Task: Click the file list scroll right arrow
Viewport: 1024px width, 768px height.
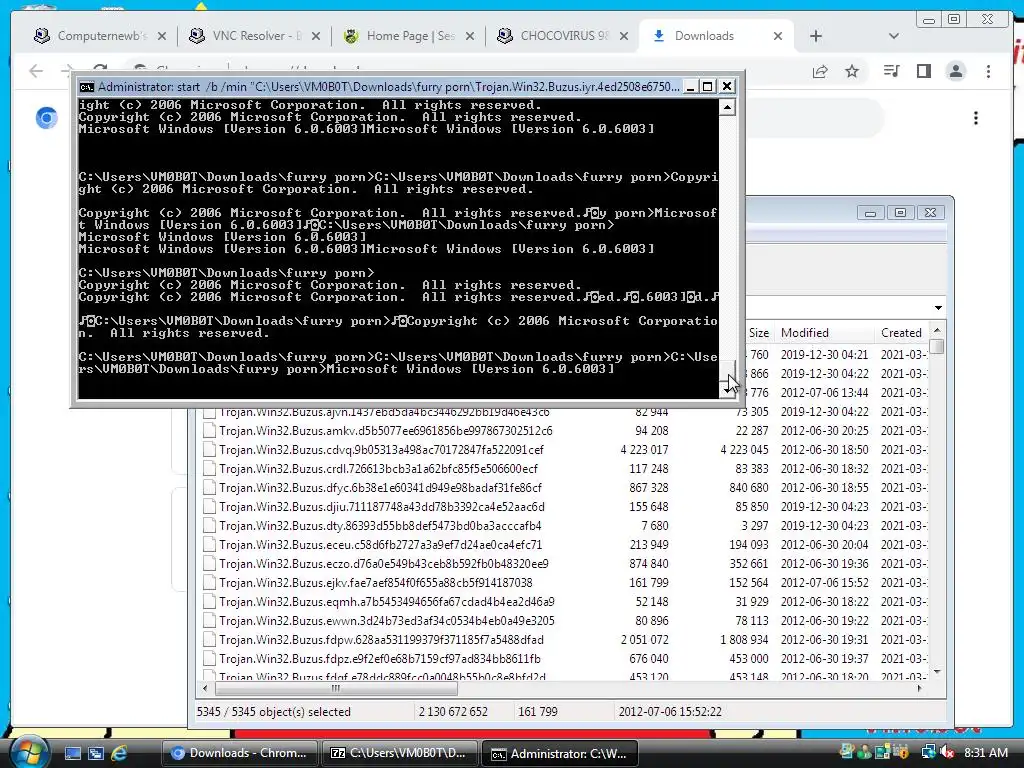Action: [x=919, y=688]
